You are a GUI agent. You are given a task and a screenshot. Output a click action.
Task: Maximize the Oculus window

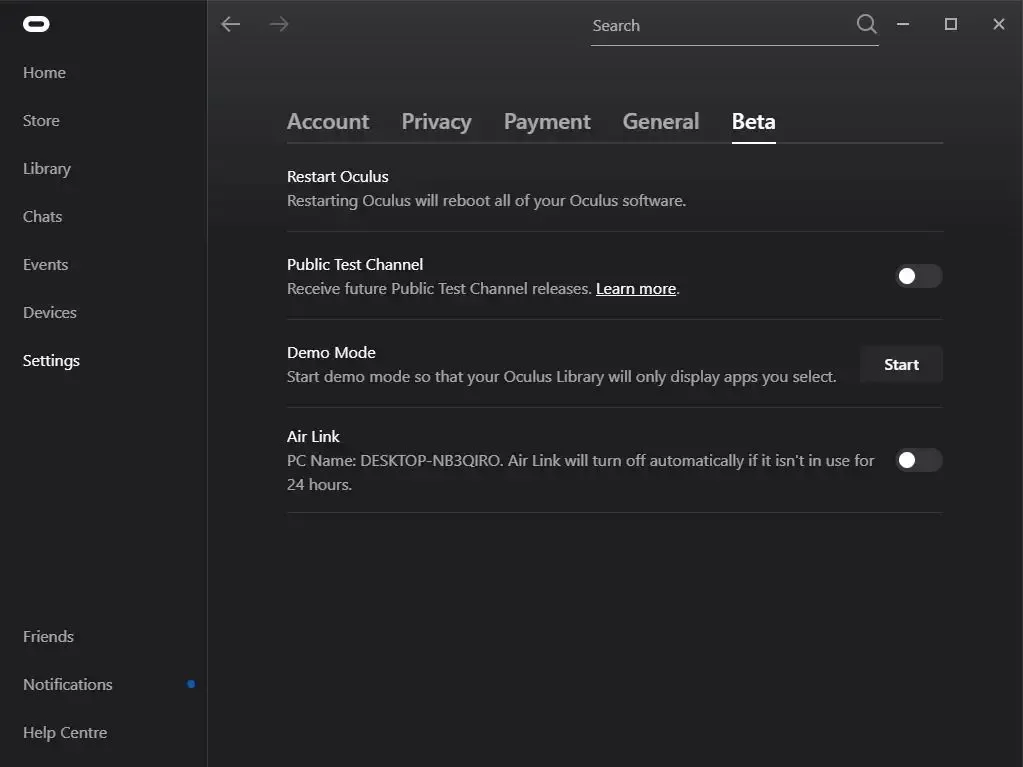[951, 24]
